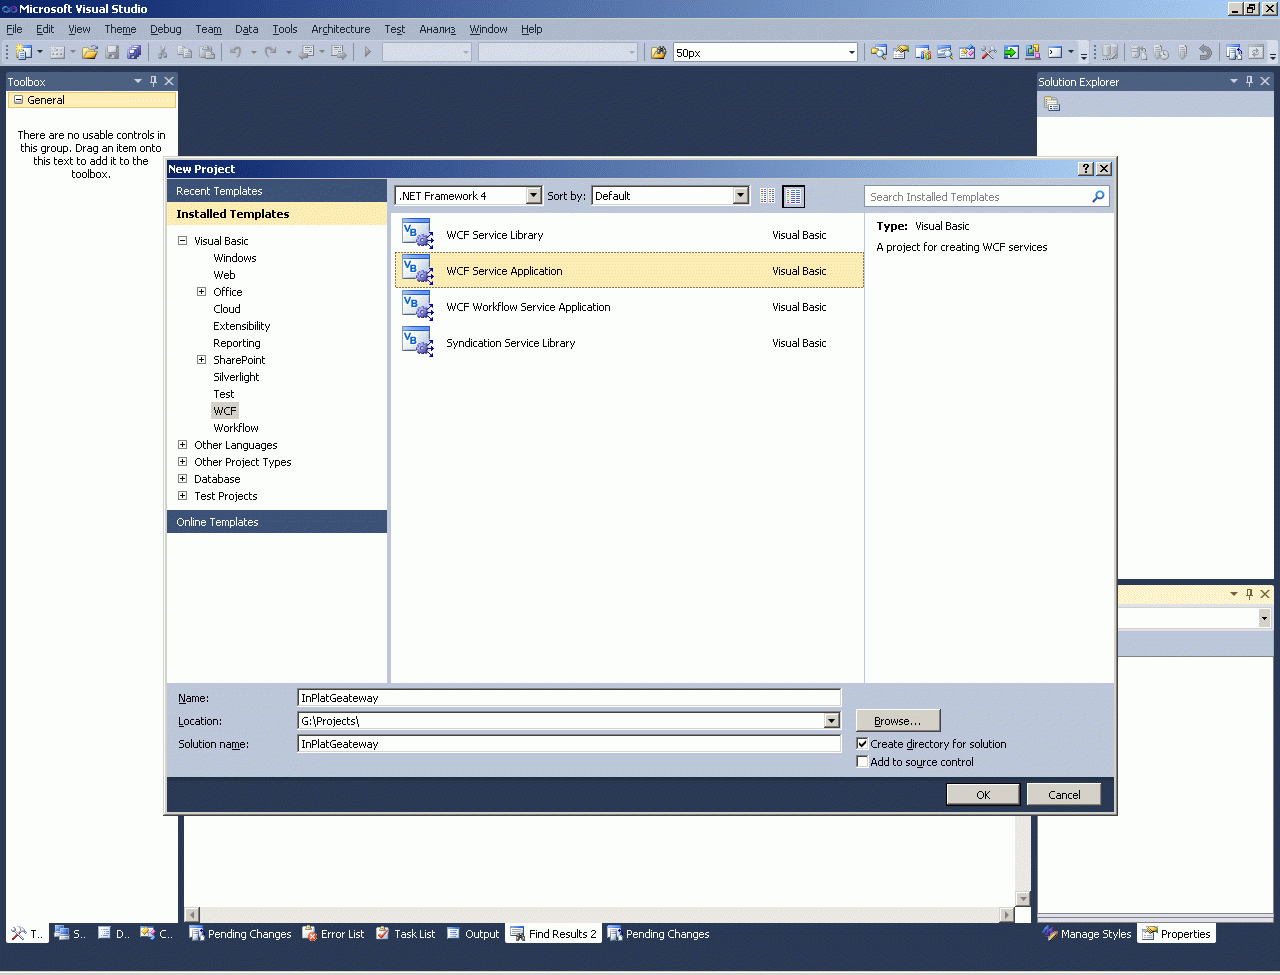Viewport: 1280px width, 975px height.
Task: Open the Online Templates section
Action: click(277, 522)
